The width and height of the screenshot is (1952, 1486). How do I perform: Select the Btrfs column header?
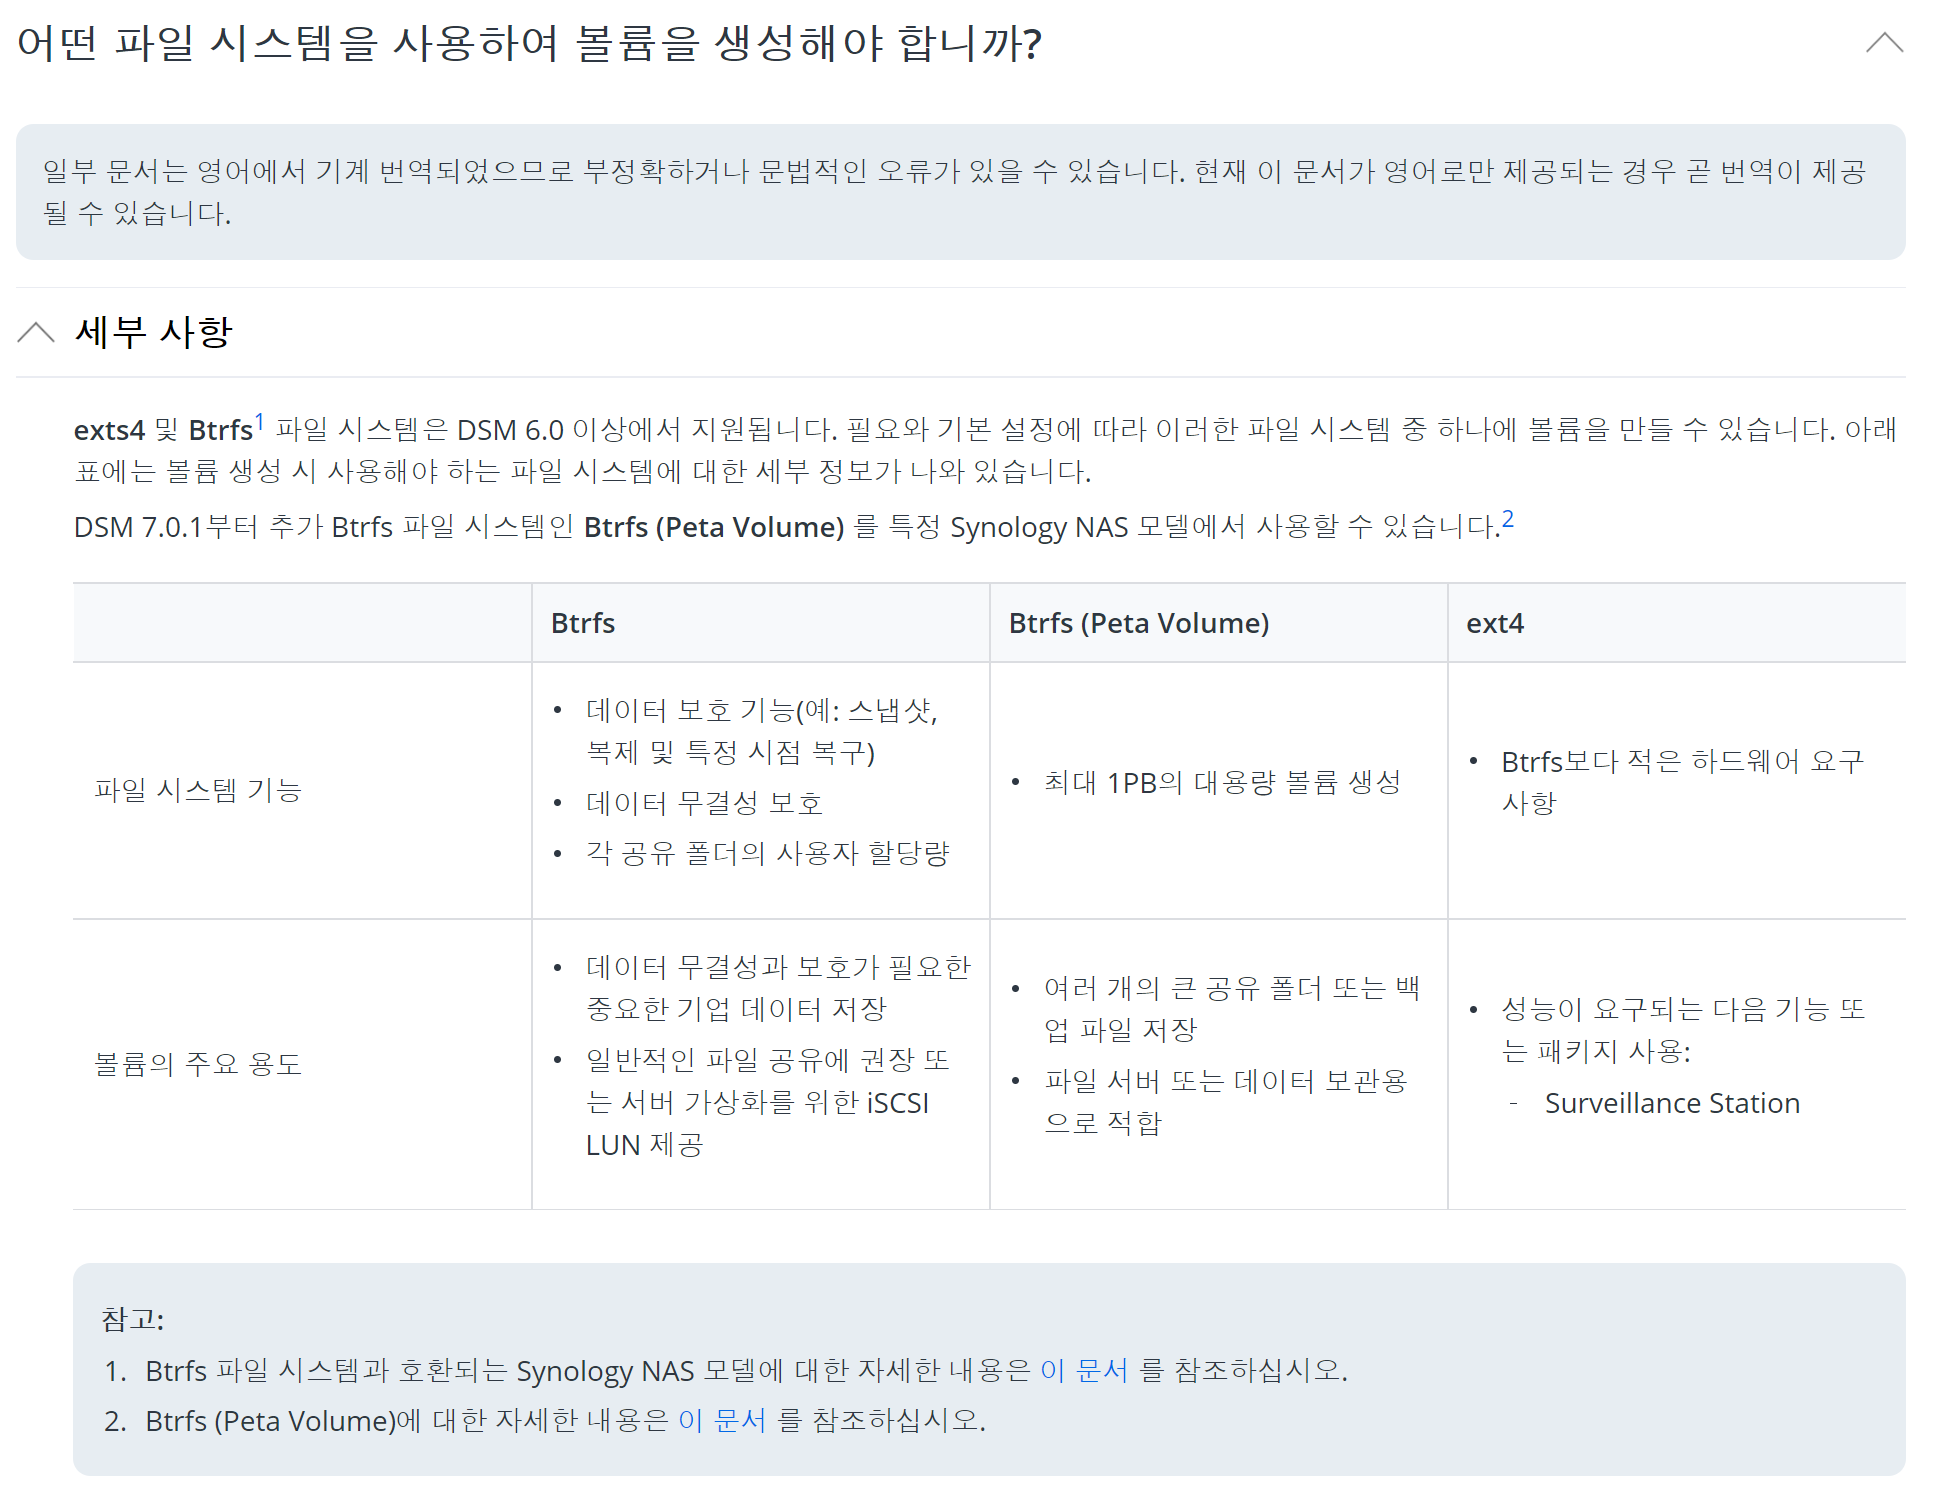click(x=583, y=623)
